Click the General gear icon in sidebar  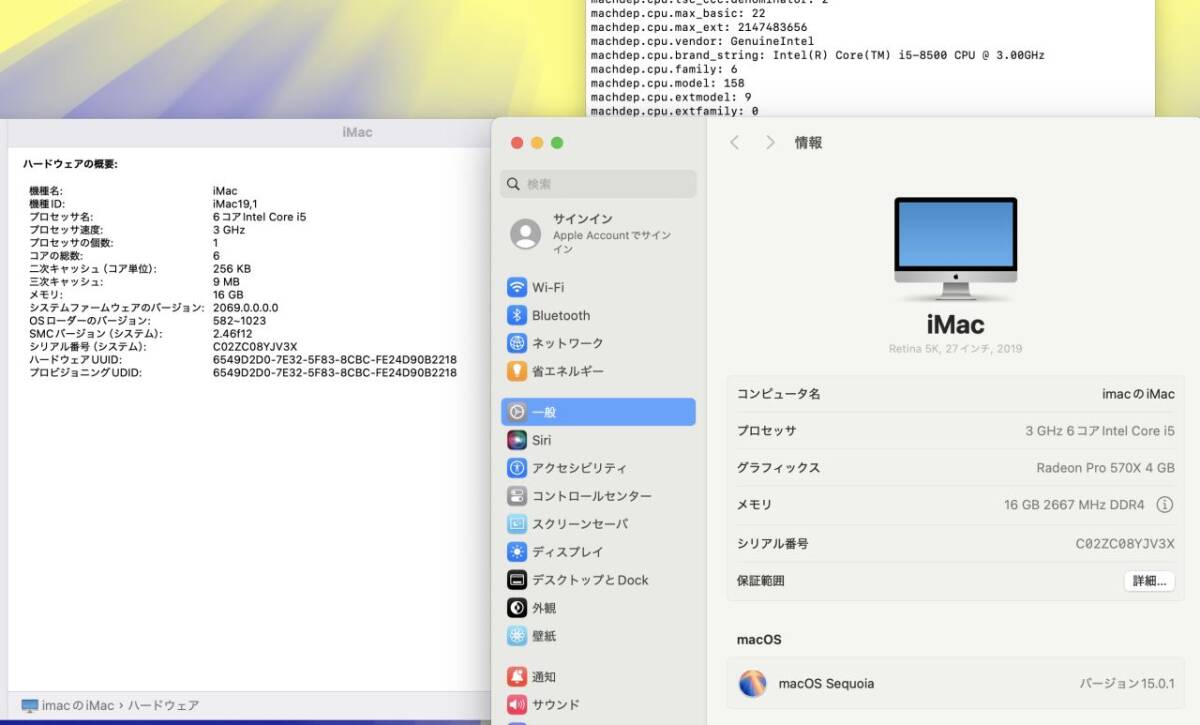click(x=517, y=412)
